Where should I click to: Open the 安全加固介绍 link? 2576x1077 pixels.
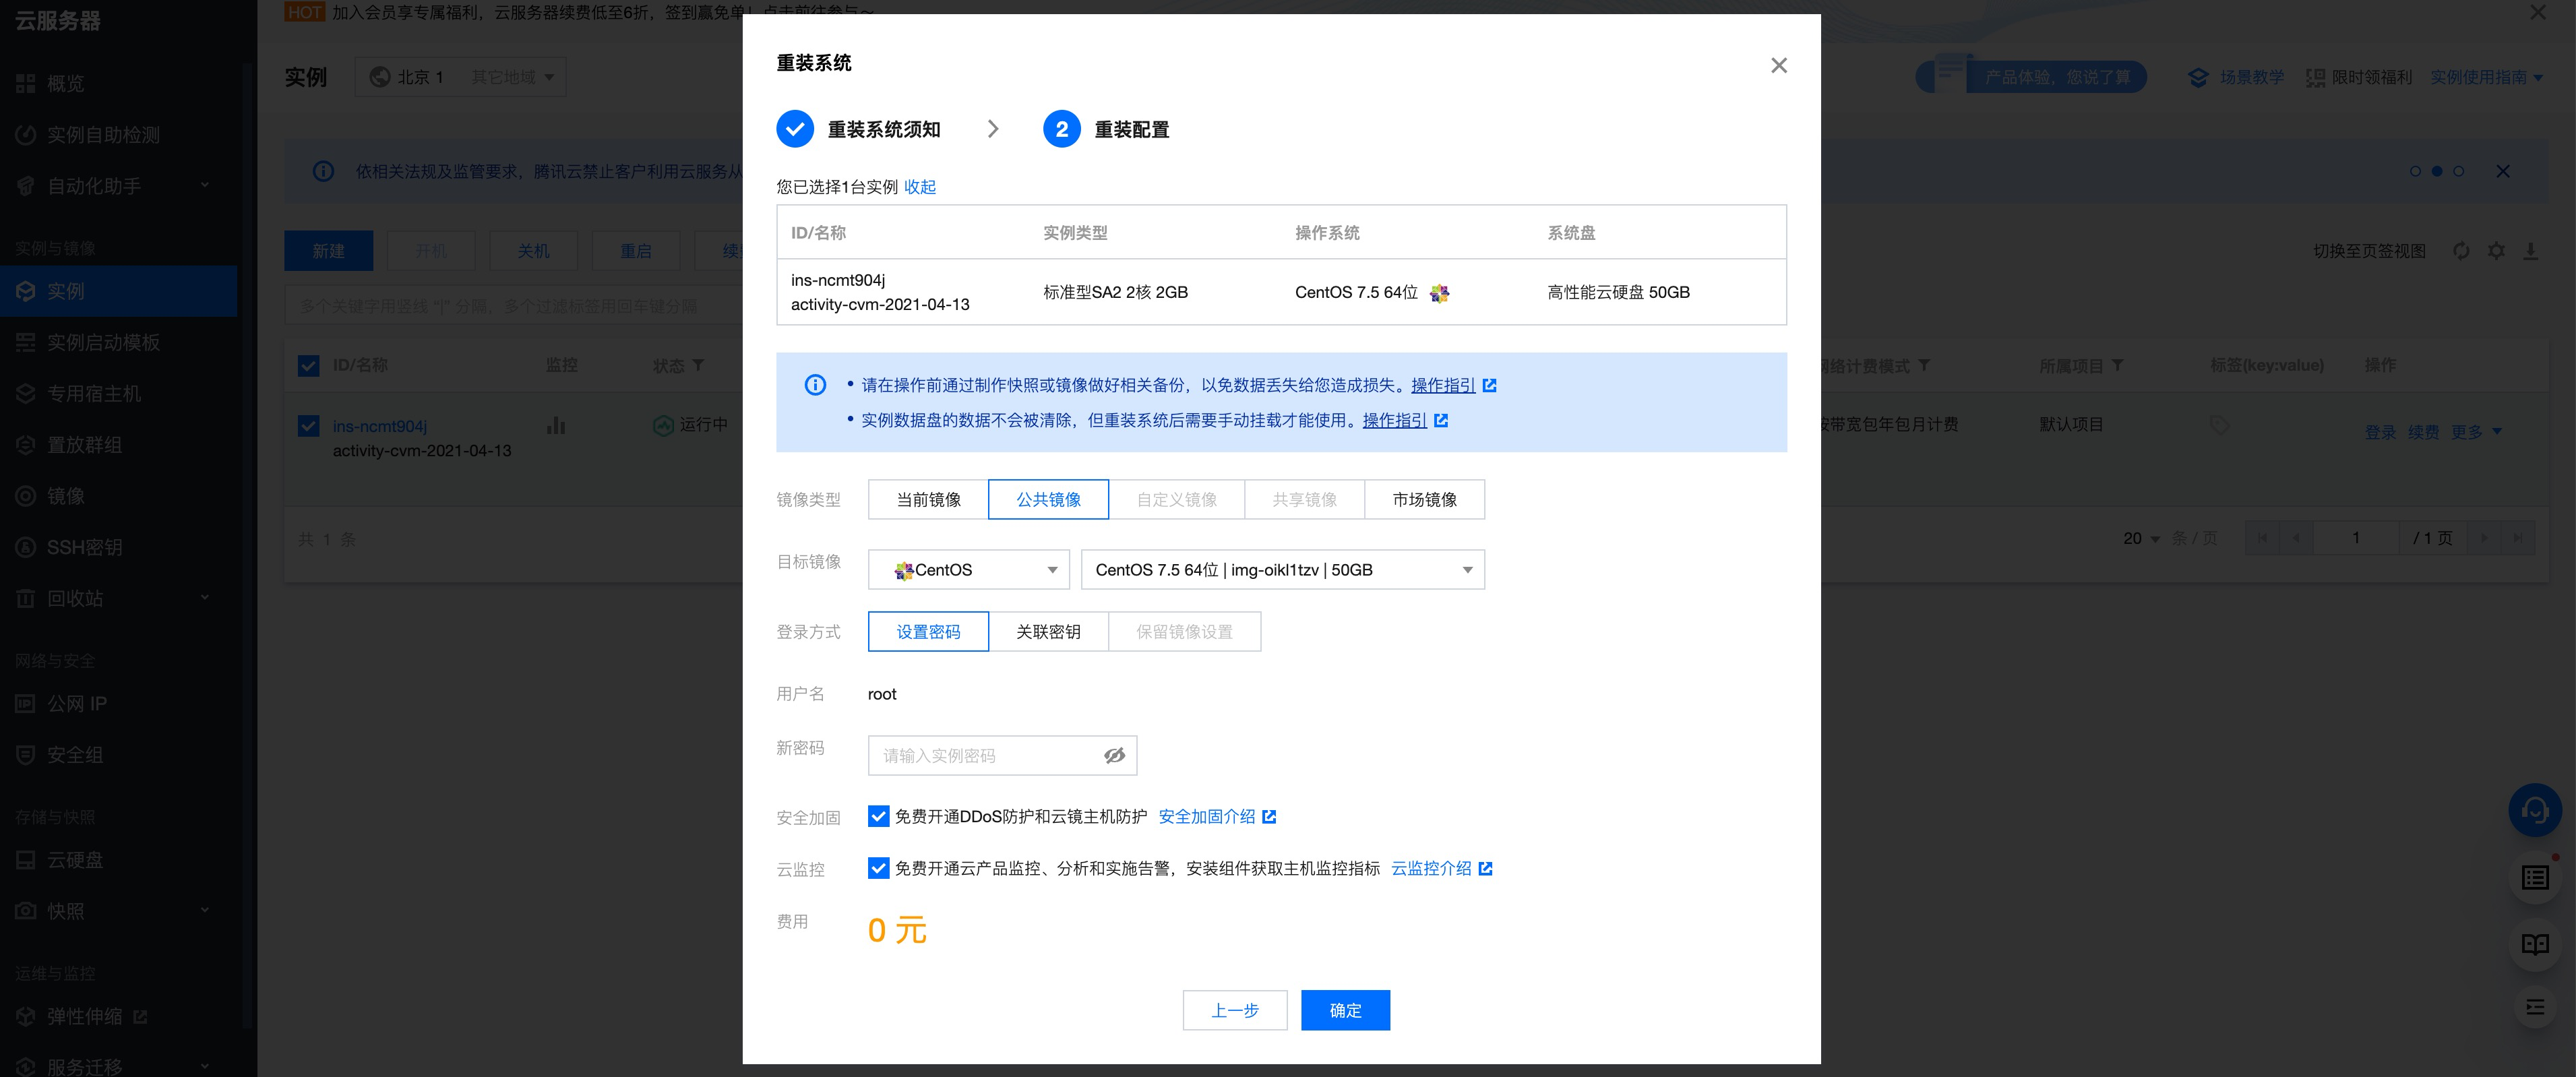click(x=1206, y=816)
